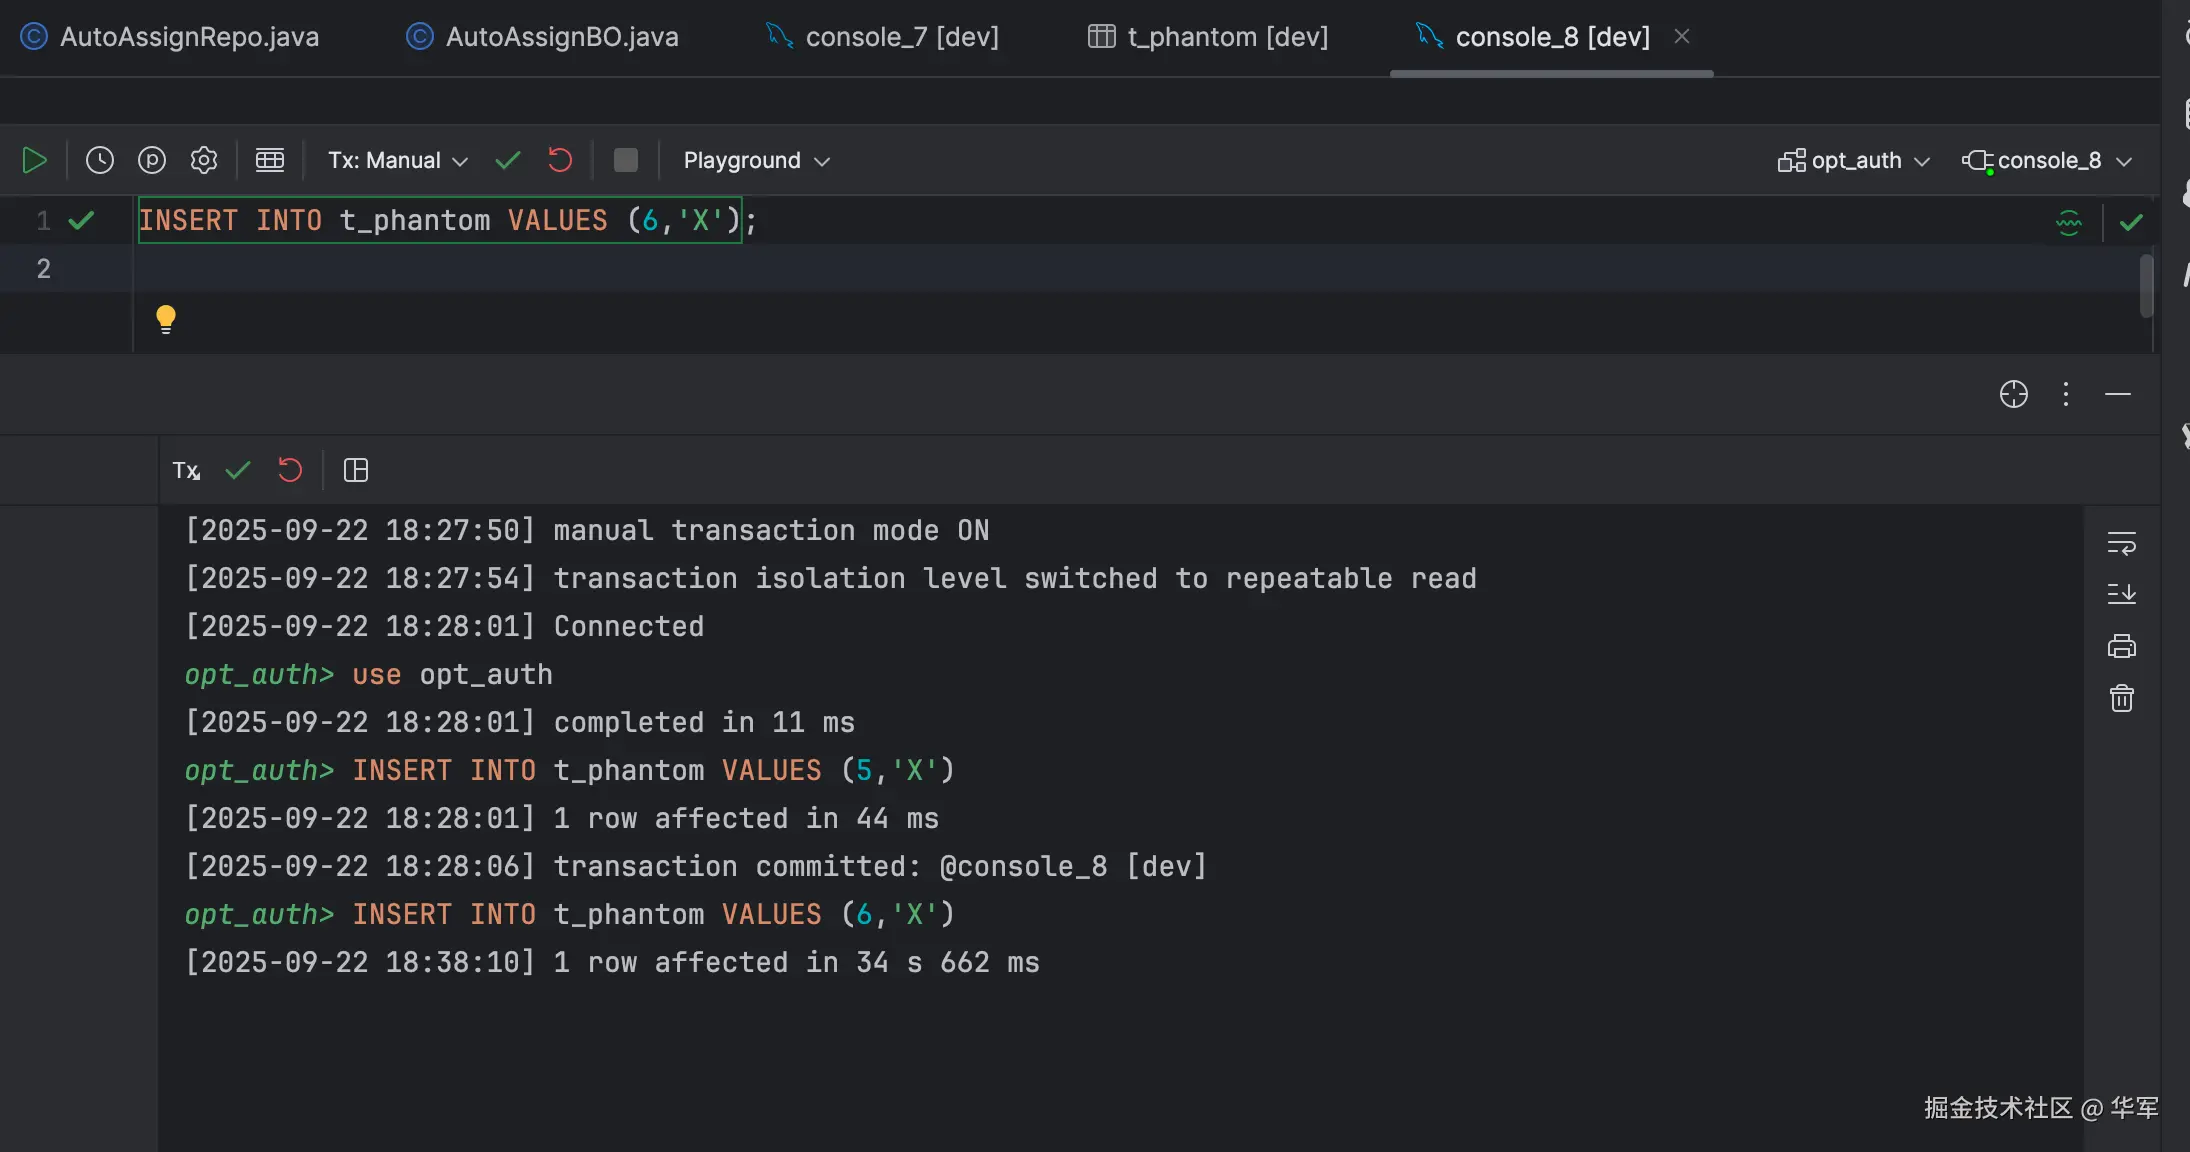Switch to the t_phantom [dev] tab
The image size is (2190, 1152).
1208,37
